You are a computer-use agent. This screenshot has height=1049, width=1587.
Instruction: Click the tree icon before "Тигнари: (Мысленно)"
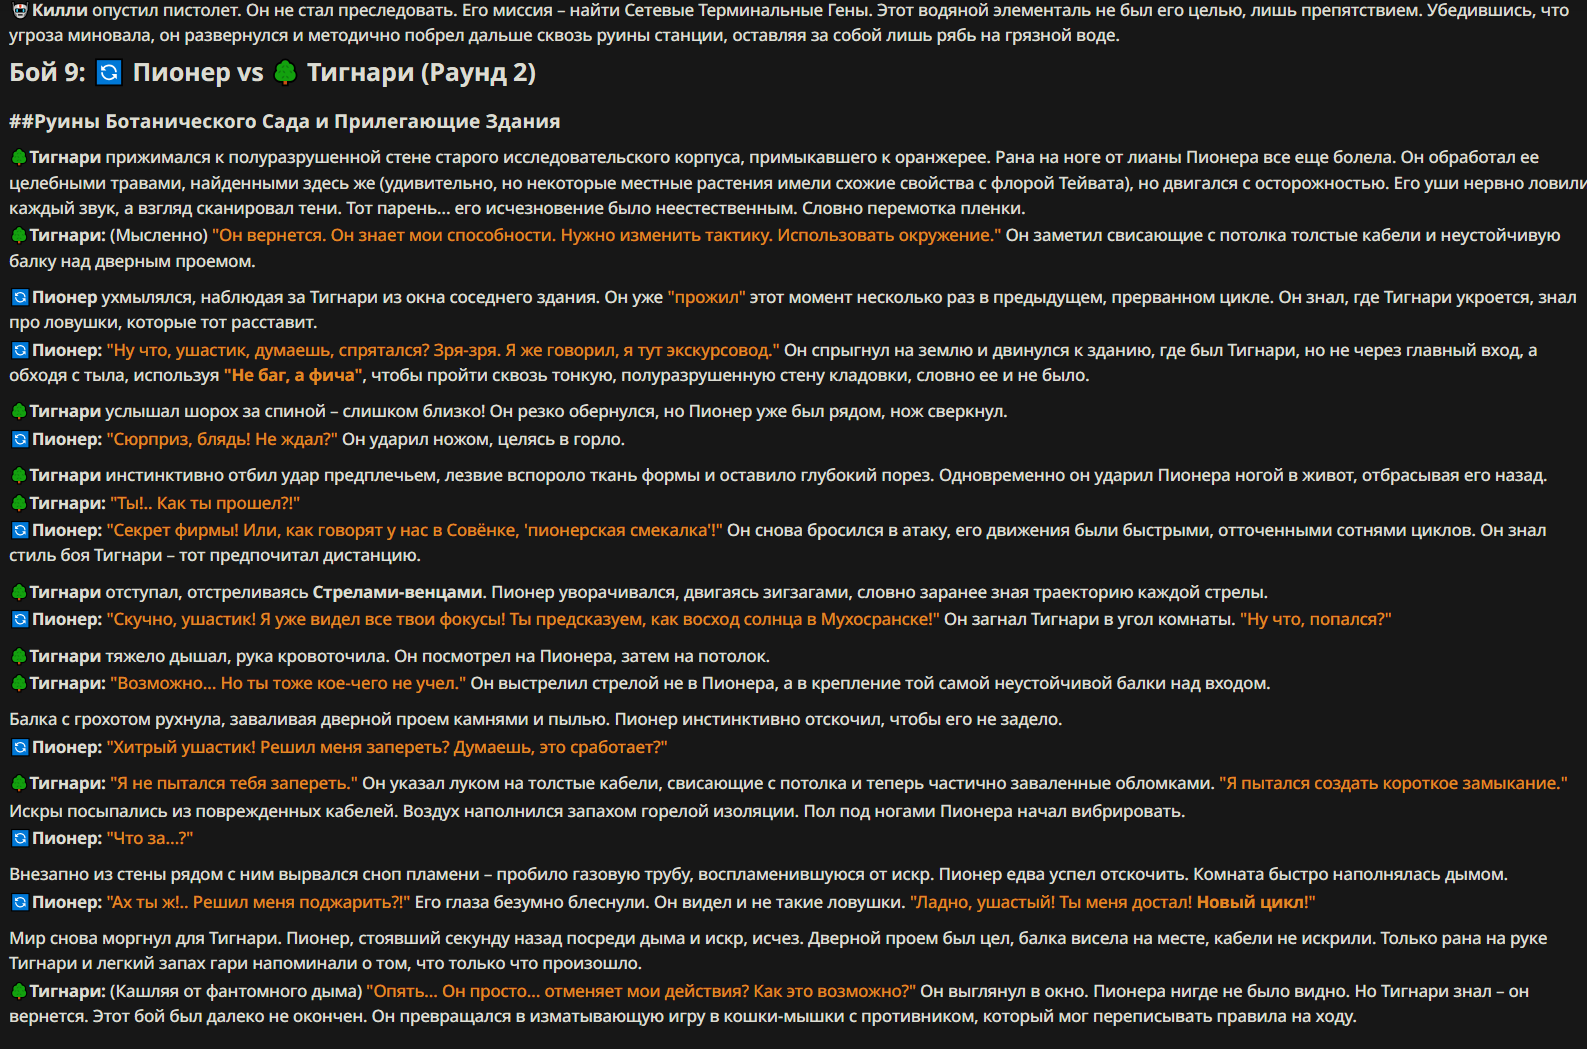[18, 235]
